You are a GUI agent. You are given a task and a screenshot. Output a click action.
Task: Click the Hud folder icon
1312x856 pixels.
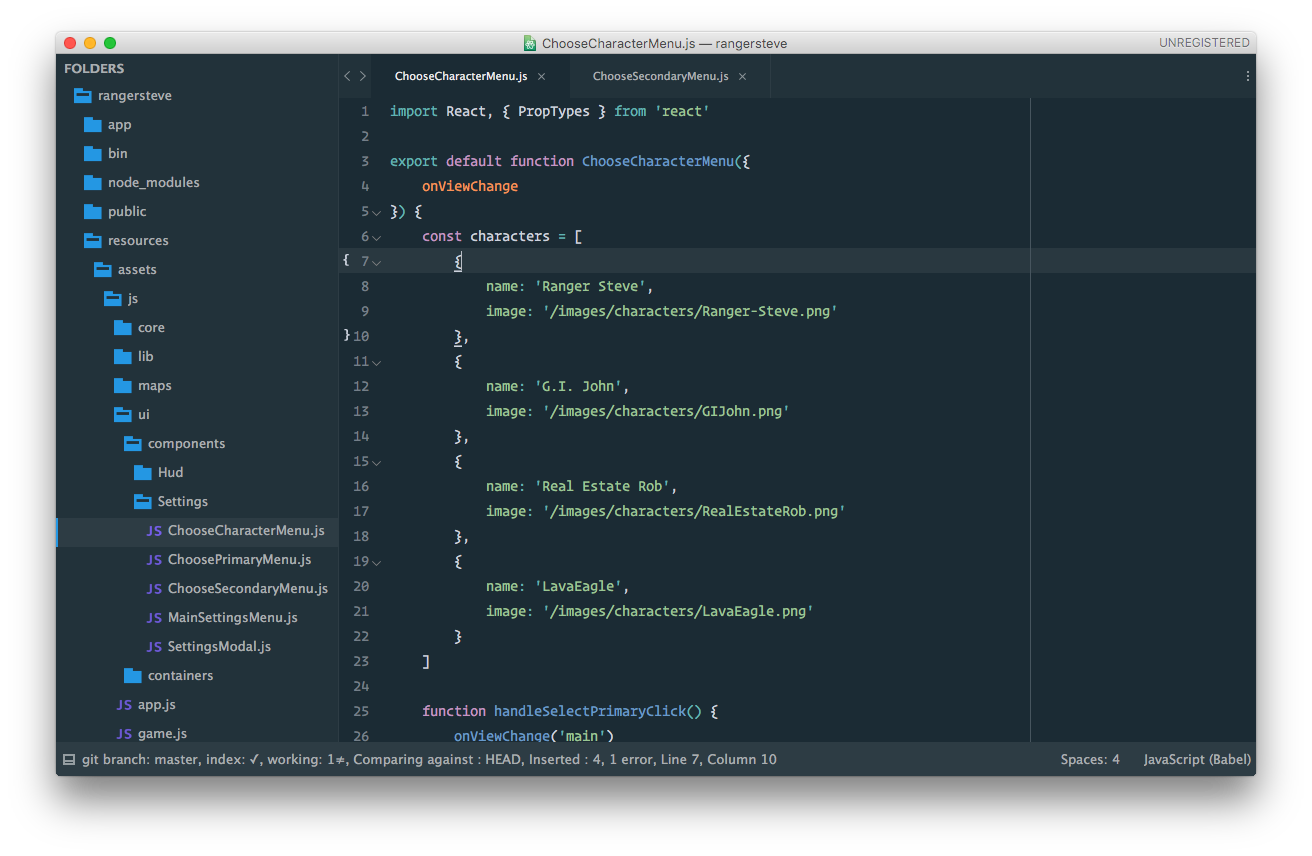pyautogui.click(x=142, y=473)
